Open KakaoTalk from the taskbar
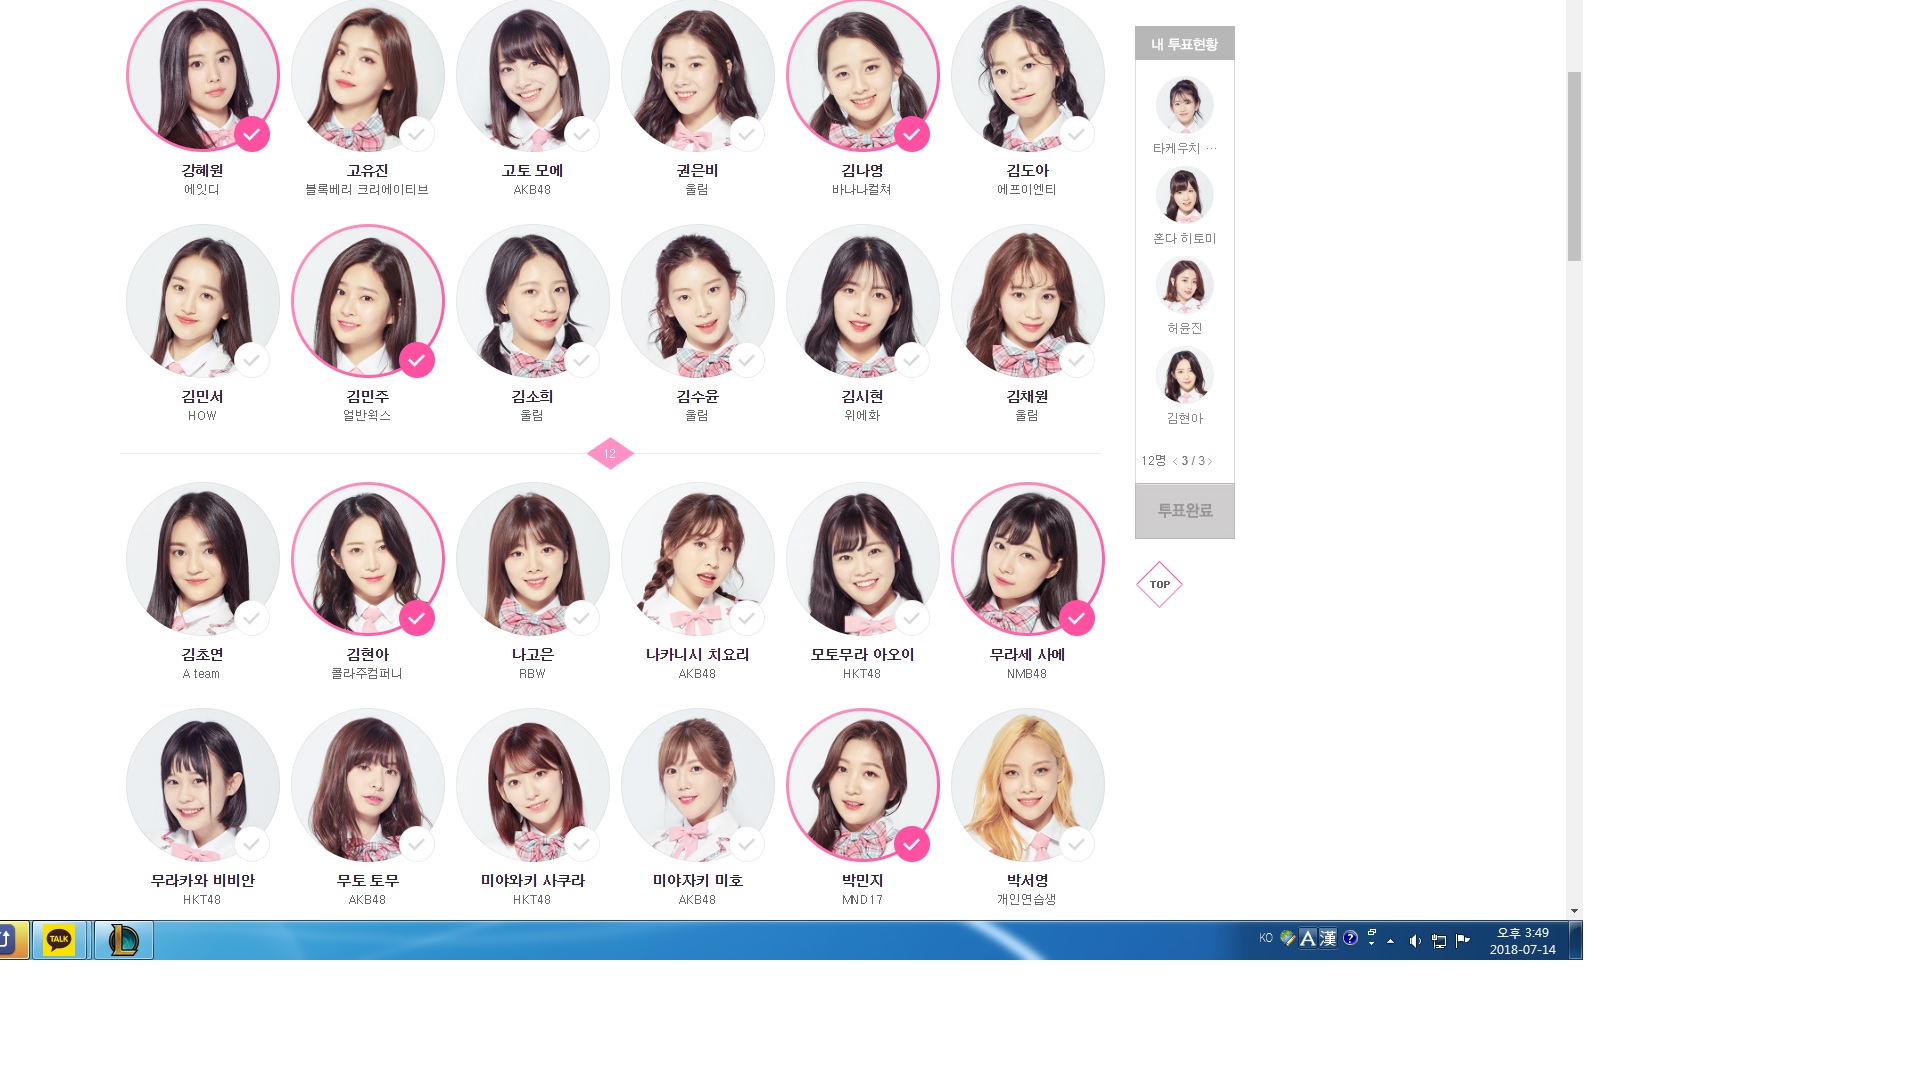Viewport: 1920px width, 1080px height. pos(59,939)
